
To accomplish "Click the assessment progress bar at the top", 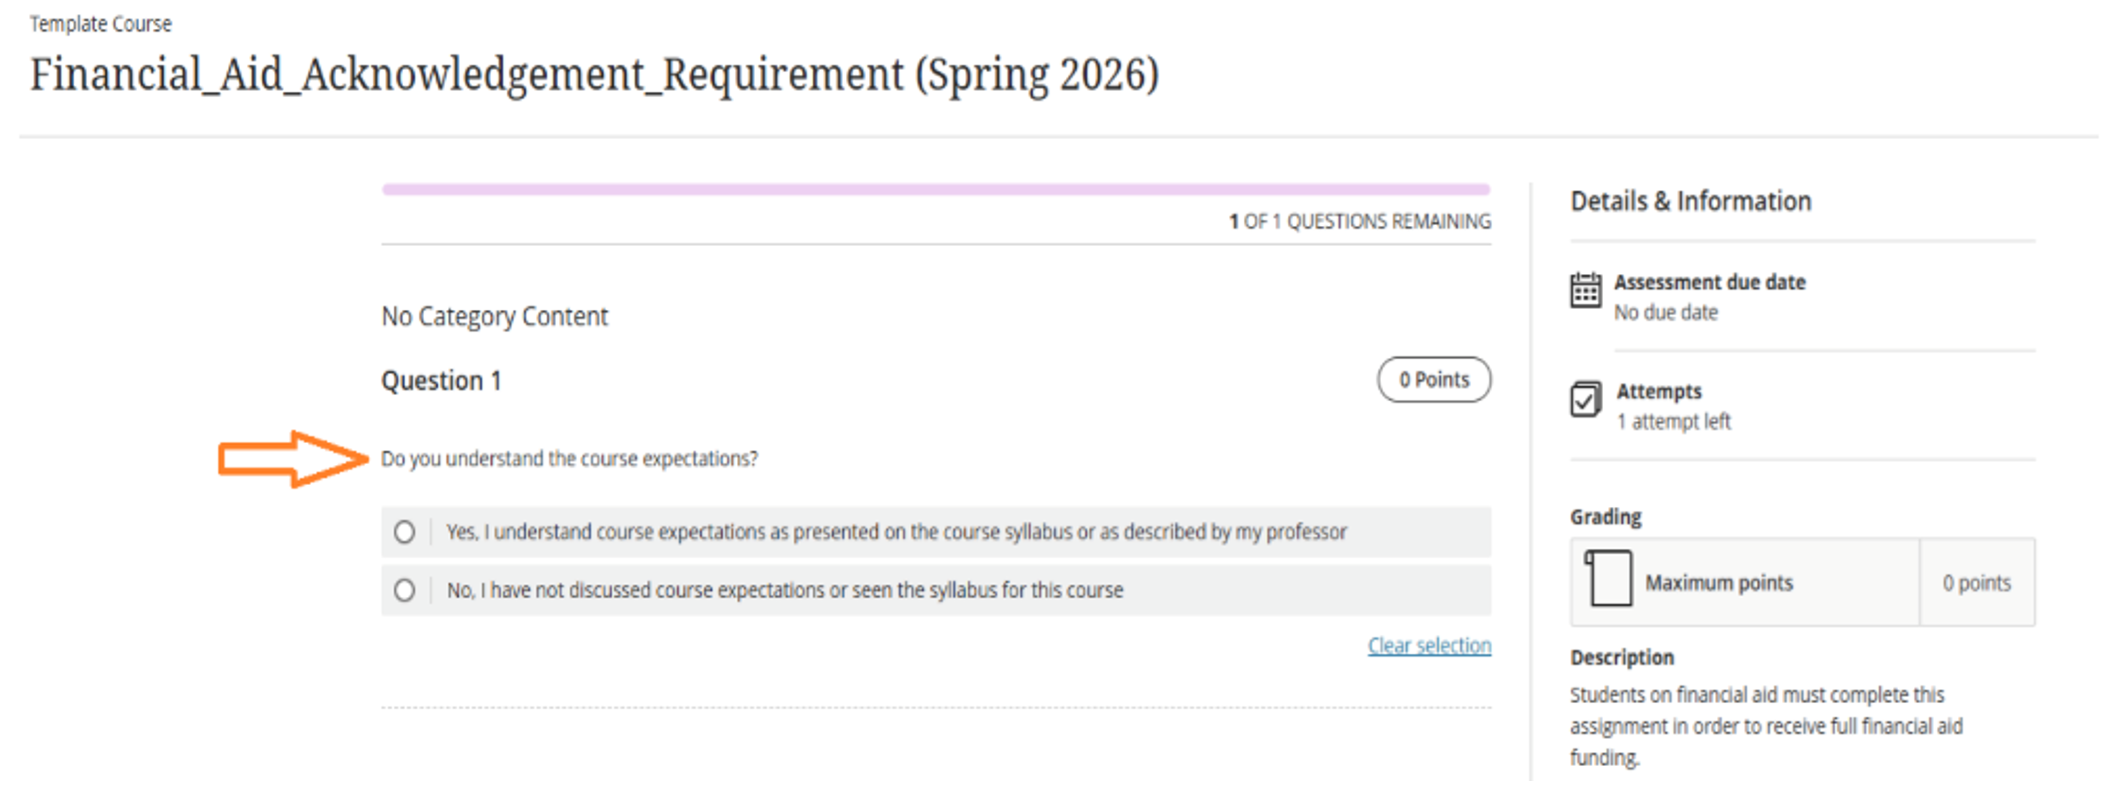I will click(x=935, y=187).
